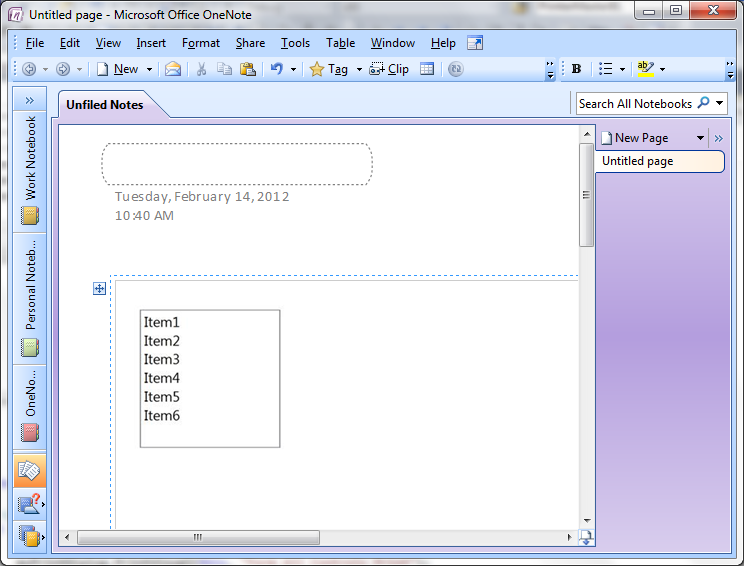Click the horizontal scrollbar left arrow
Image resolution: width=744 pixels, height=566 pixels.
[67, 538]
